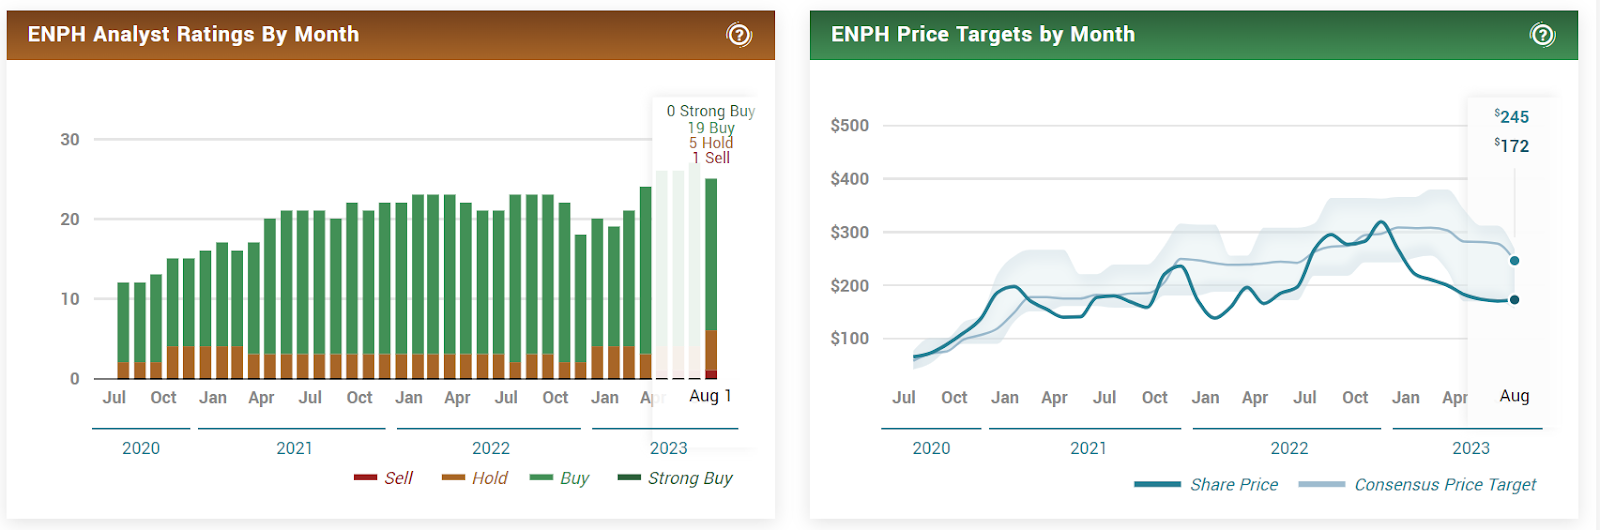The height and width of the screenshot is (530, 1600).
Task: Toggle the Sell legend entry
Action: click(x=383, y=478)
